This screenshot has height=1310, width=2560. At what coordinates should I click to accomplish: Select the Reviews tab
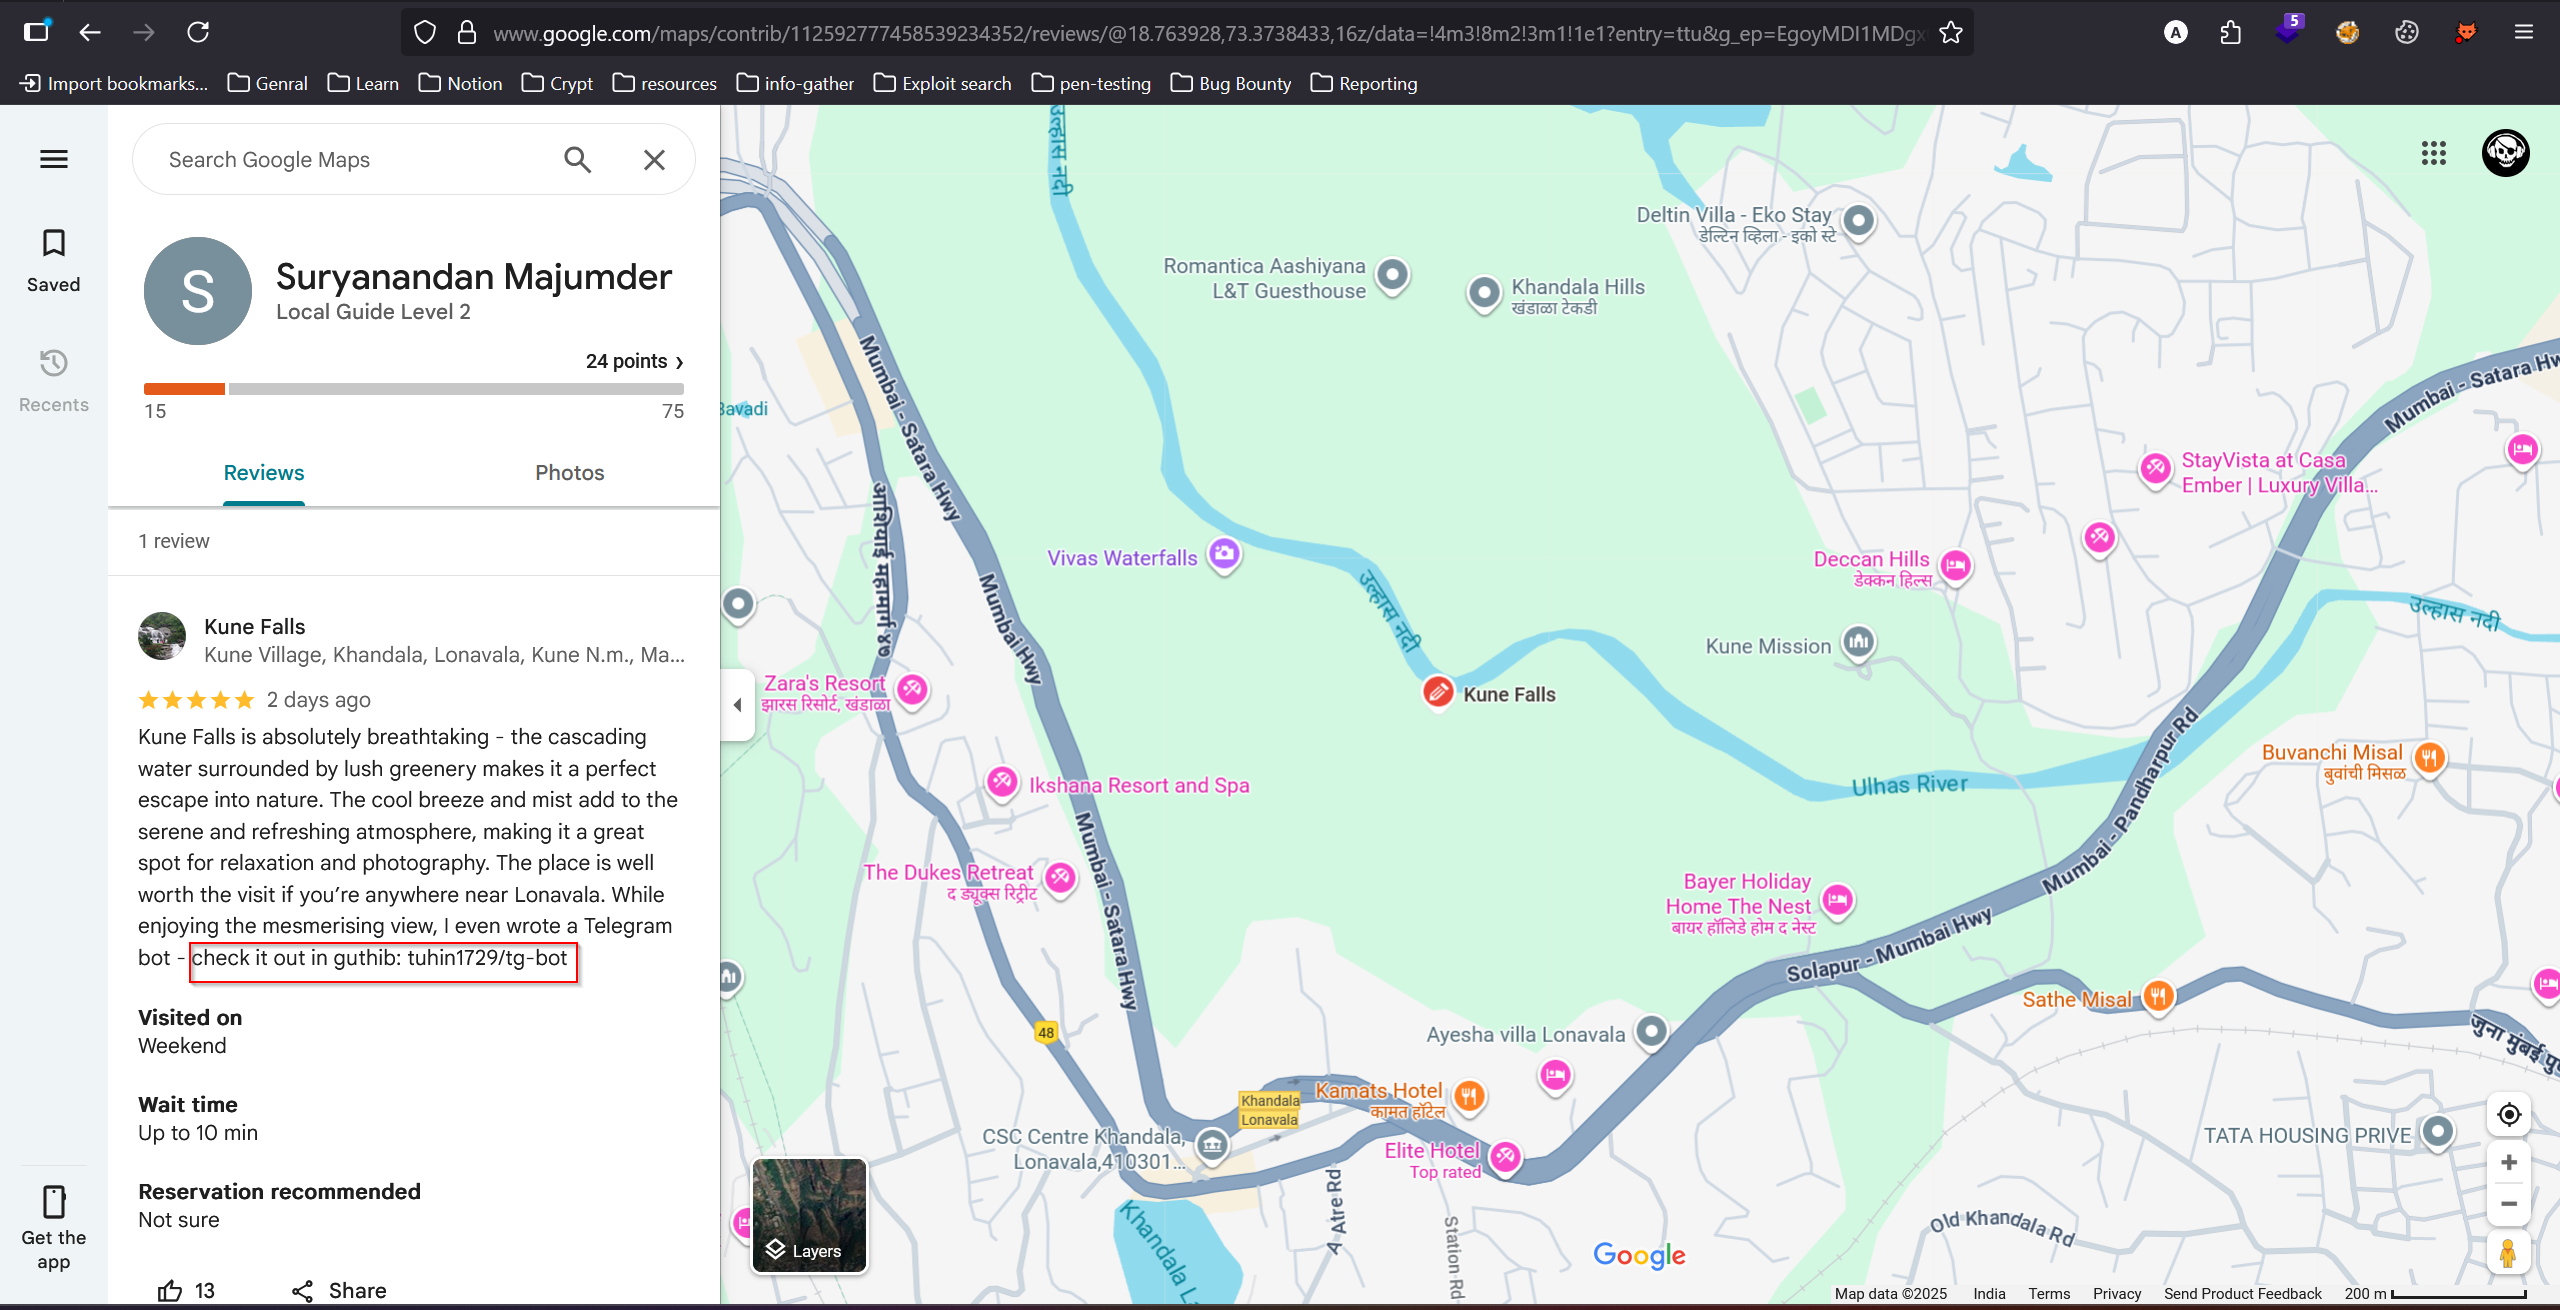263,473
